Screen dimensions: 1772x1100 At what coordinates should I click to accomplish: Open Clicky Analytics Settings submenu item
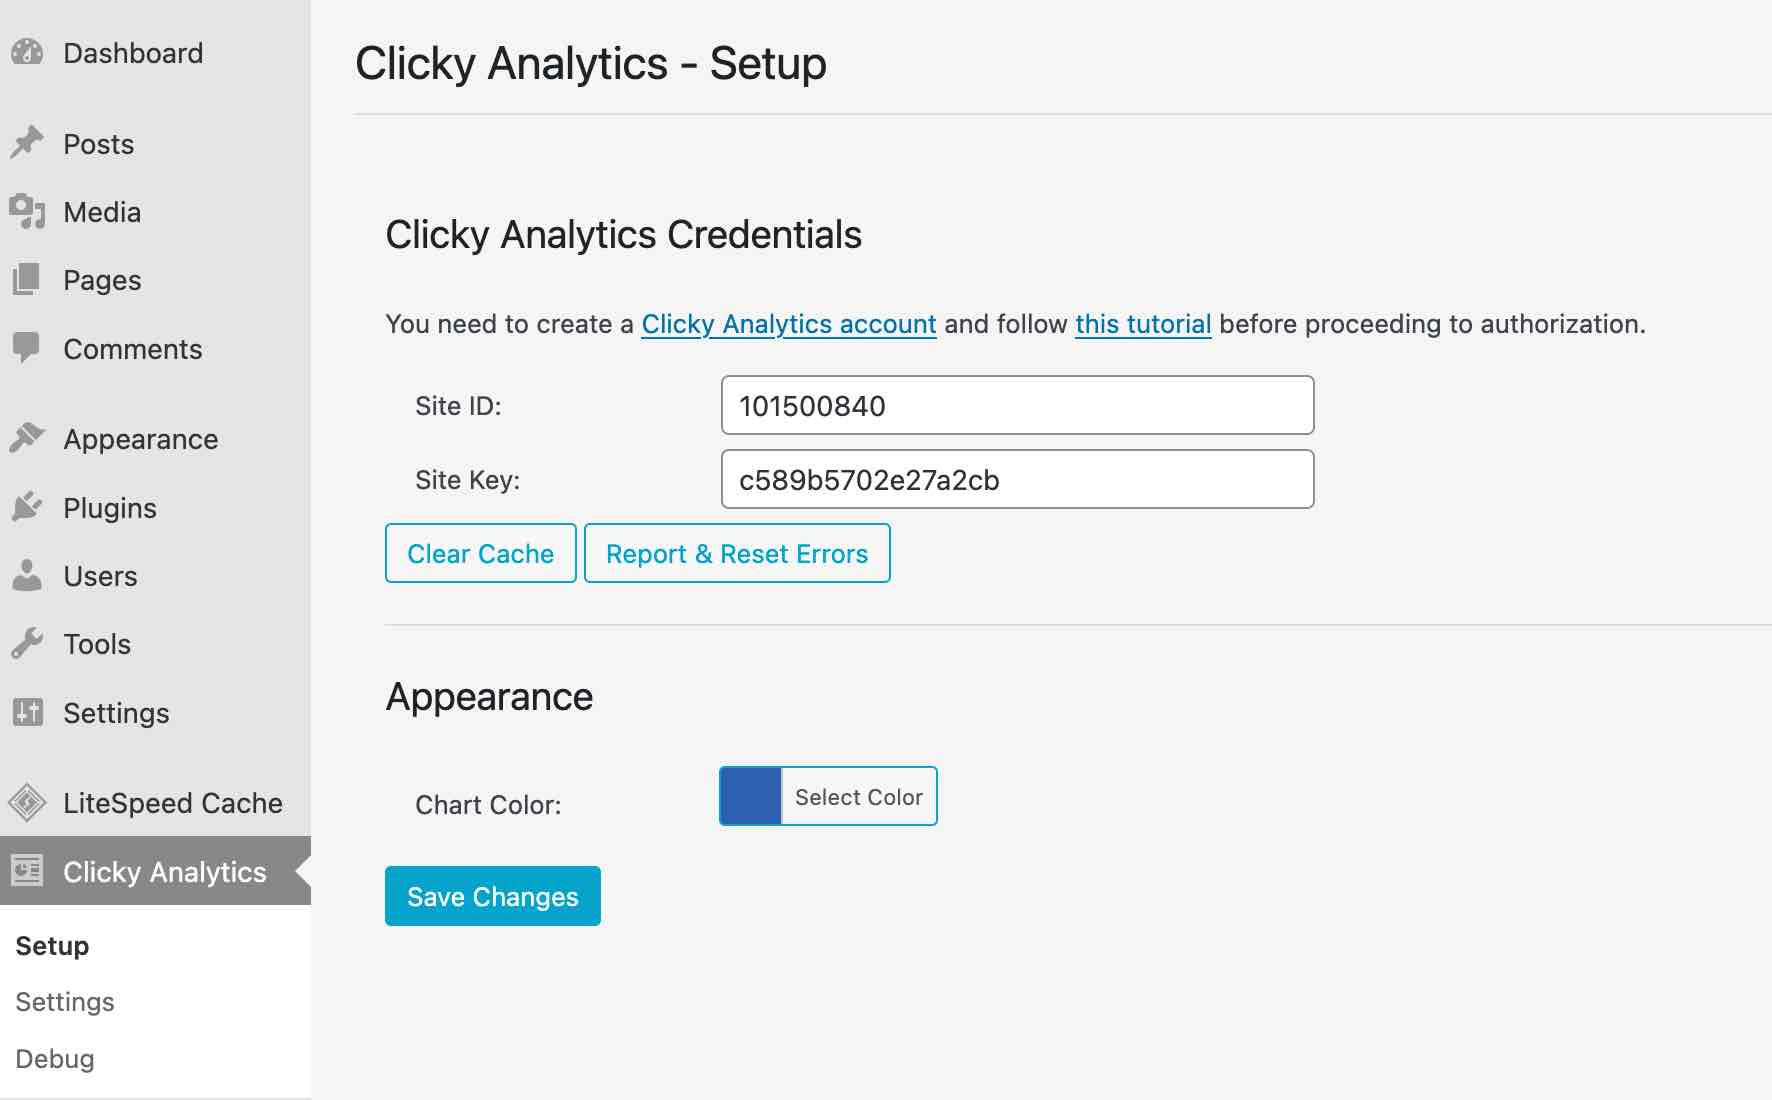[x=65, y=1002]
